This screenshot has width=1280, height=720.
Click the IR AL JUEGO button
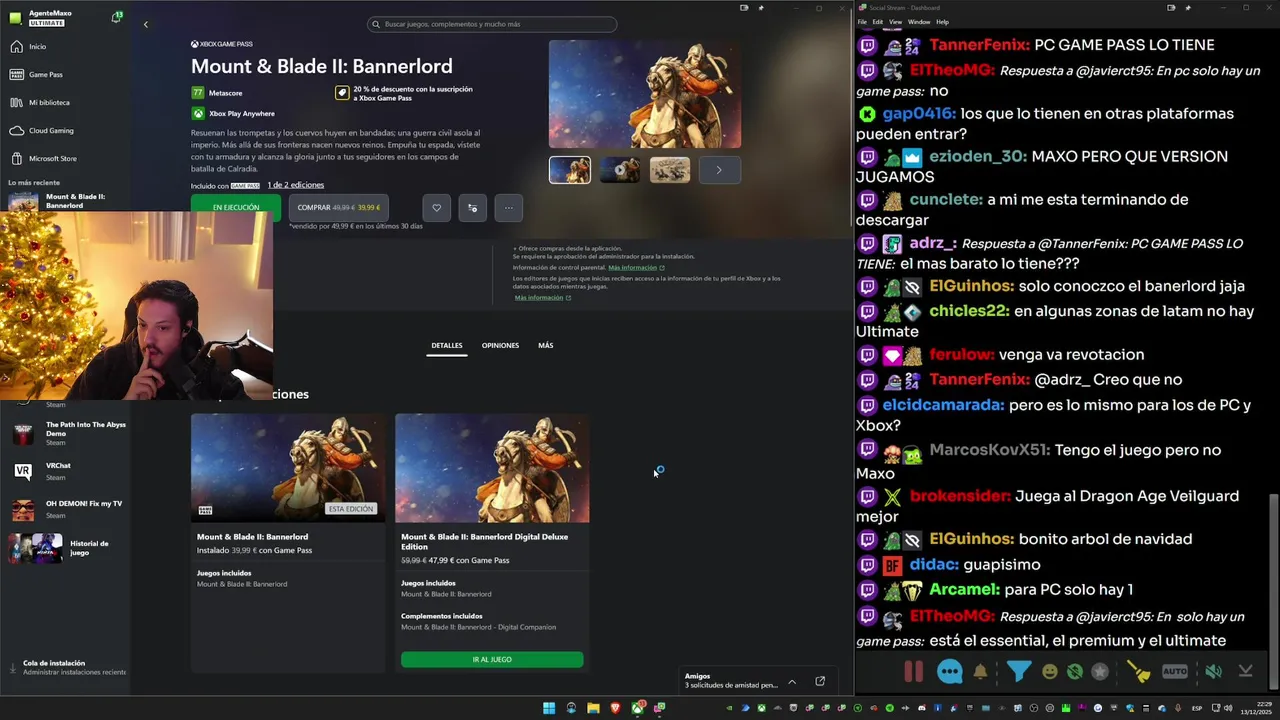[492, 660]
